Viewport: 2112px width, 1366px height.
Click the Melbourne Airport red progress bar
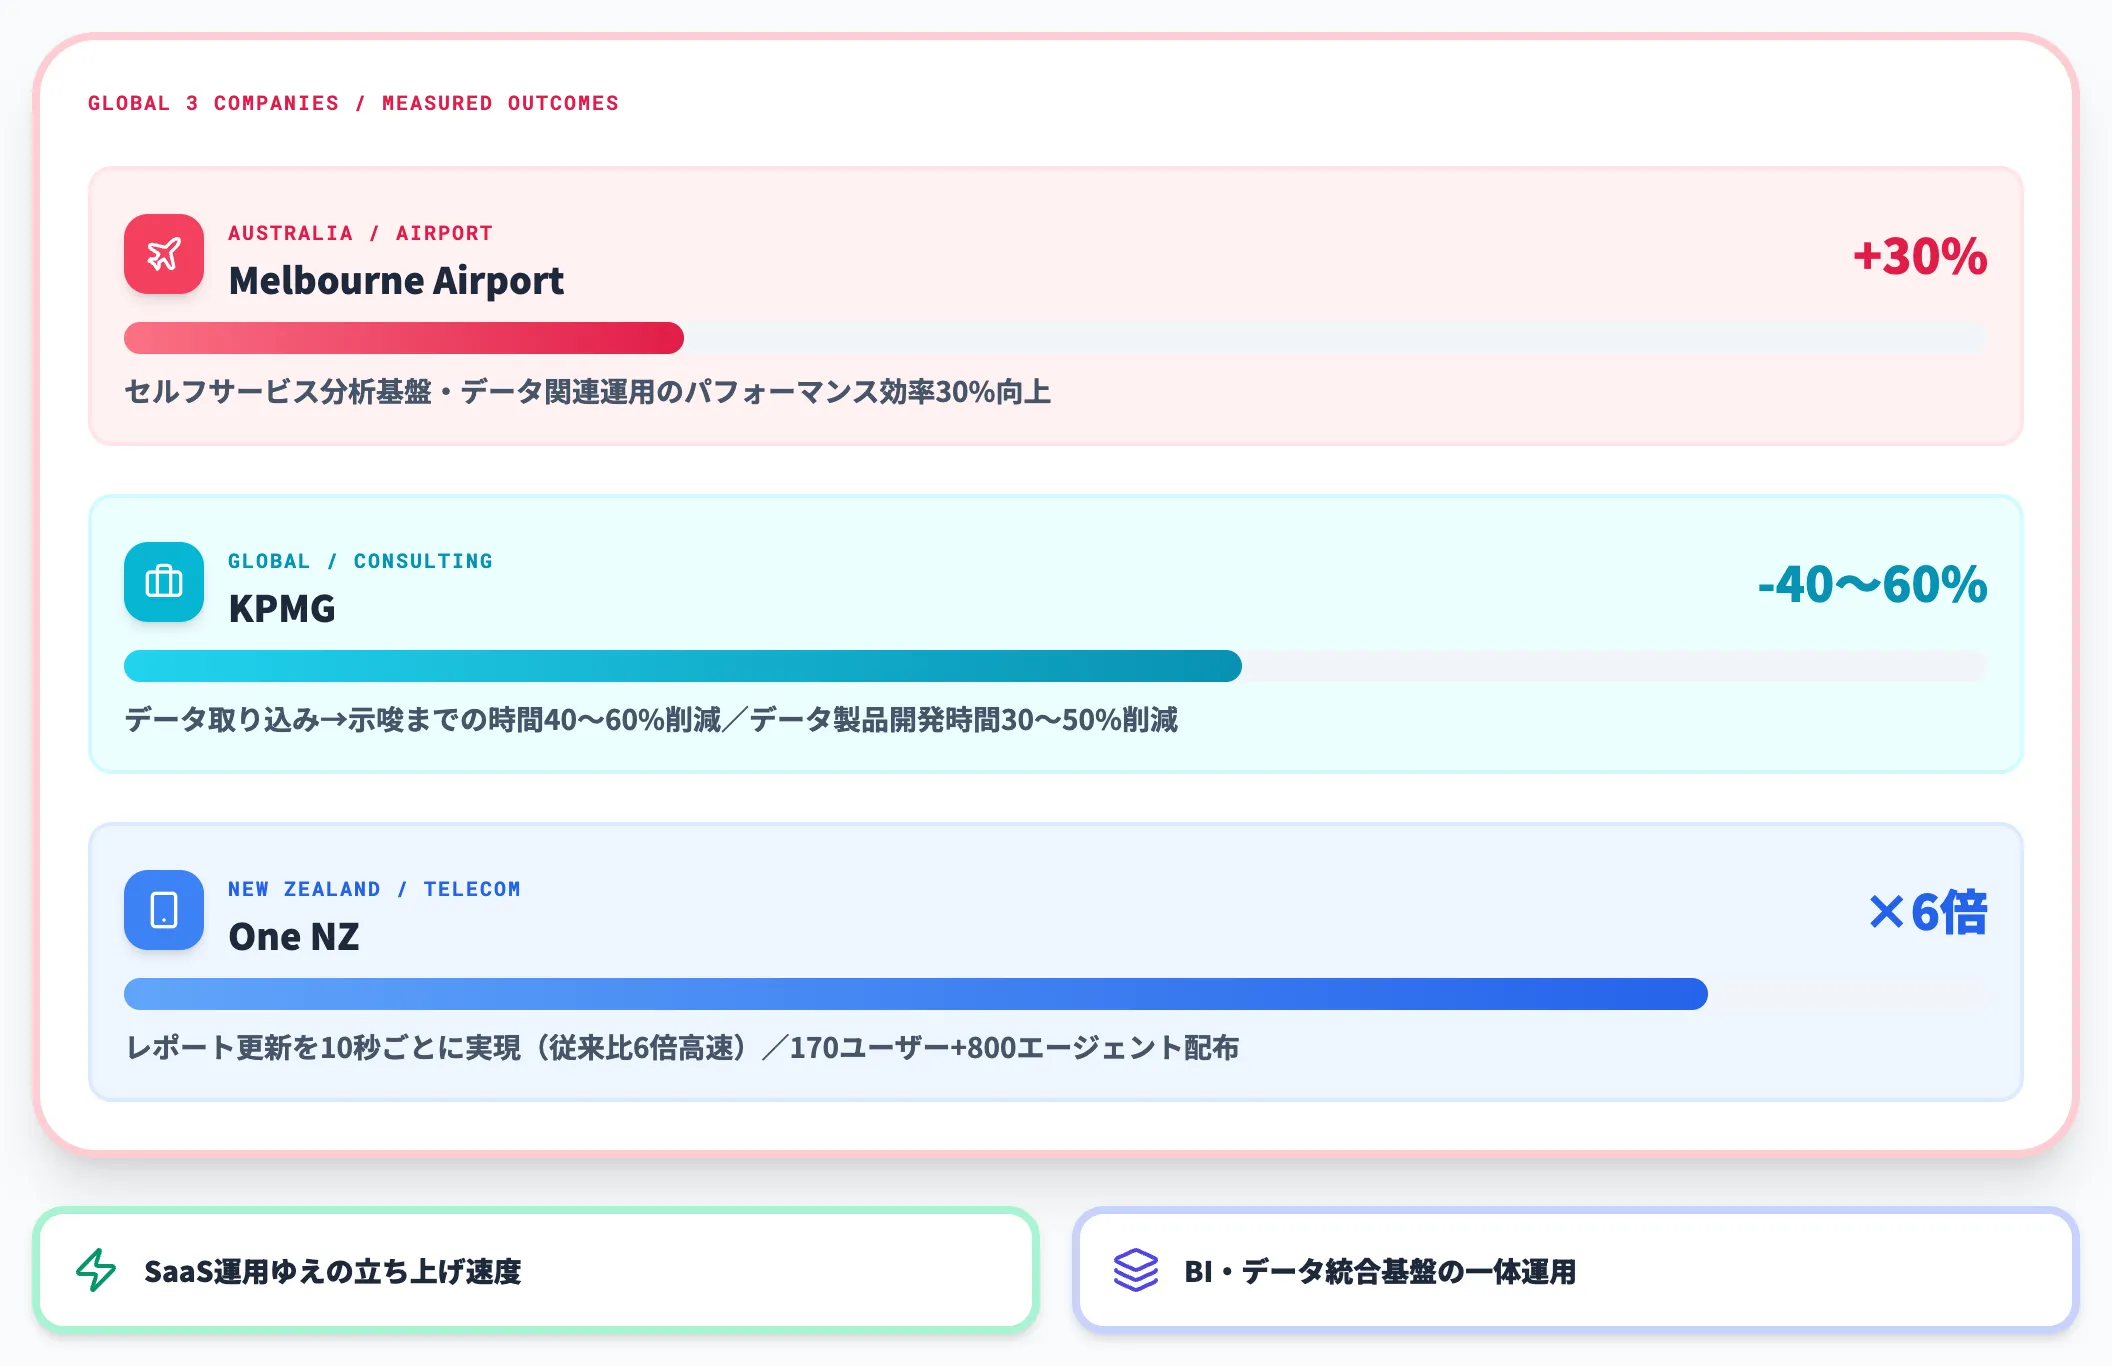[404, 338]
